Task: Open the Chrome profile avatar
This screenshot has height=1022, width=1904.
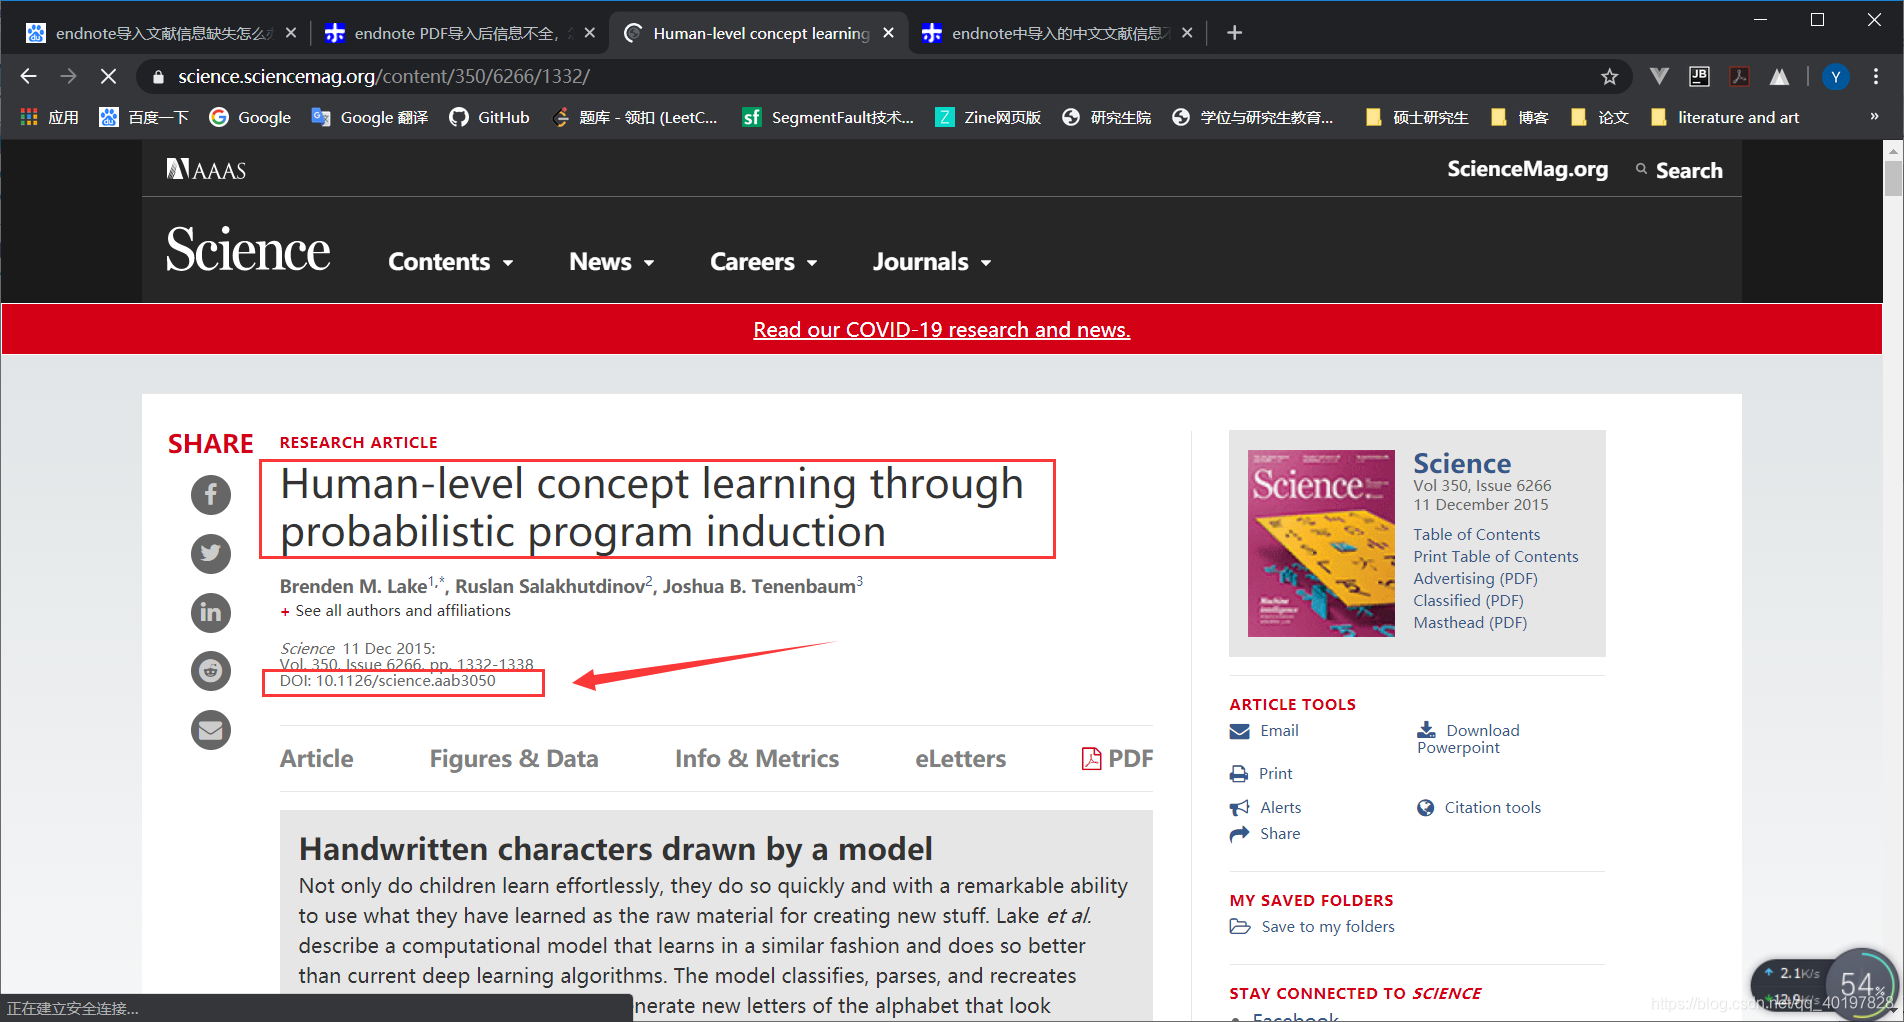Action: 1836,76
